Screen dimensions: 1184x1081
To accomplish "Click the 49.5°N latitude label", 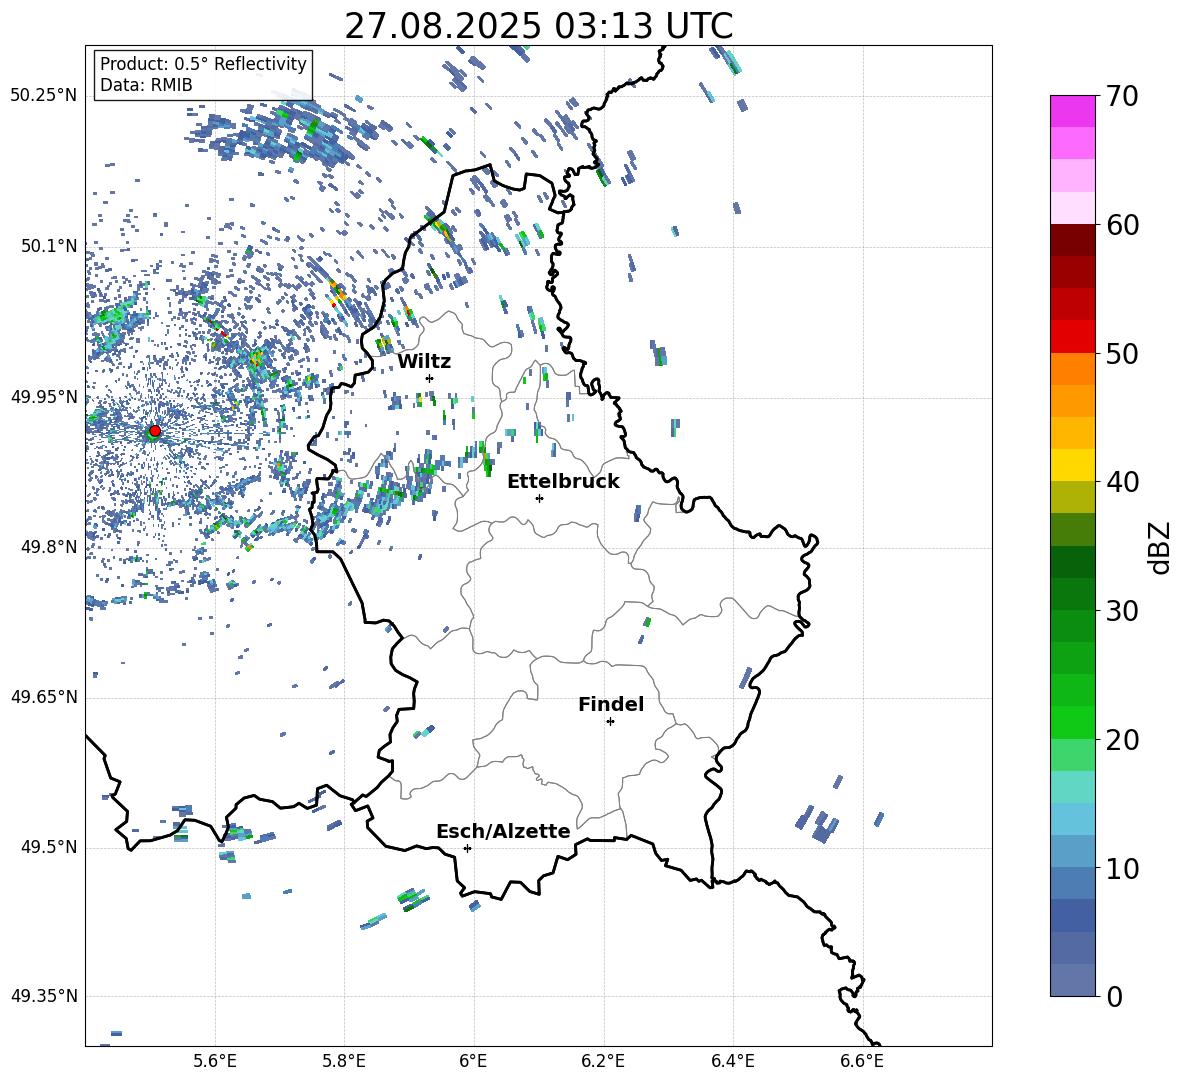I will [x=49, y=847].
